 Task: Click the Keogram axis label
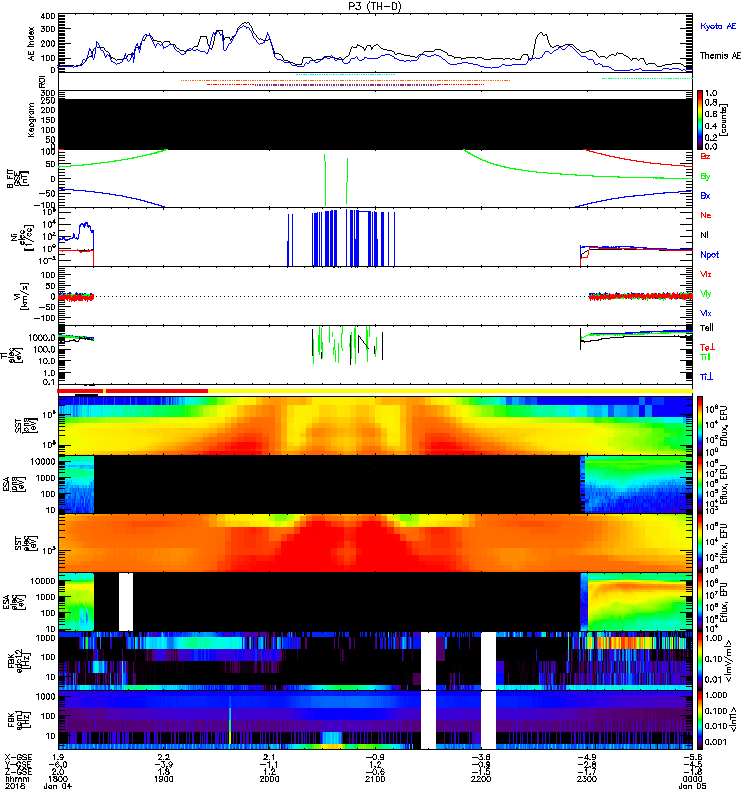(x=32, y=120)
